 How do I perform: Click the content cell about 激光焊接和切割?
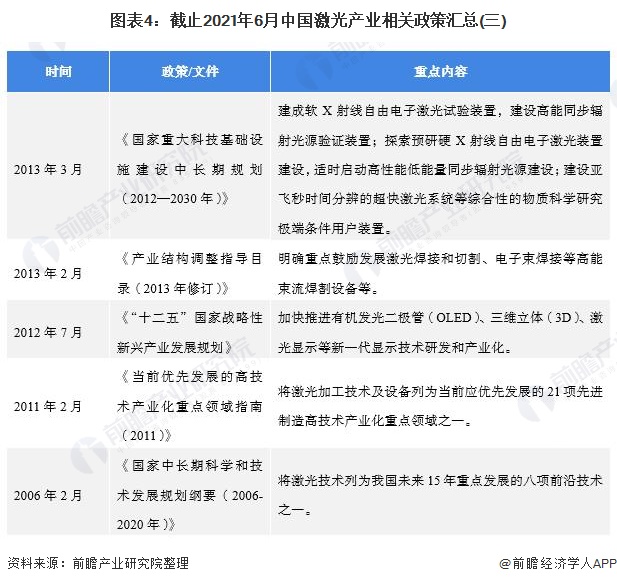440,268
